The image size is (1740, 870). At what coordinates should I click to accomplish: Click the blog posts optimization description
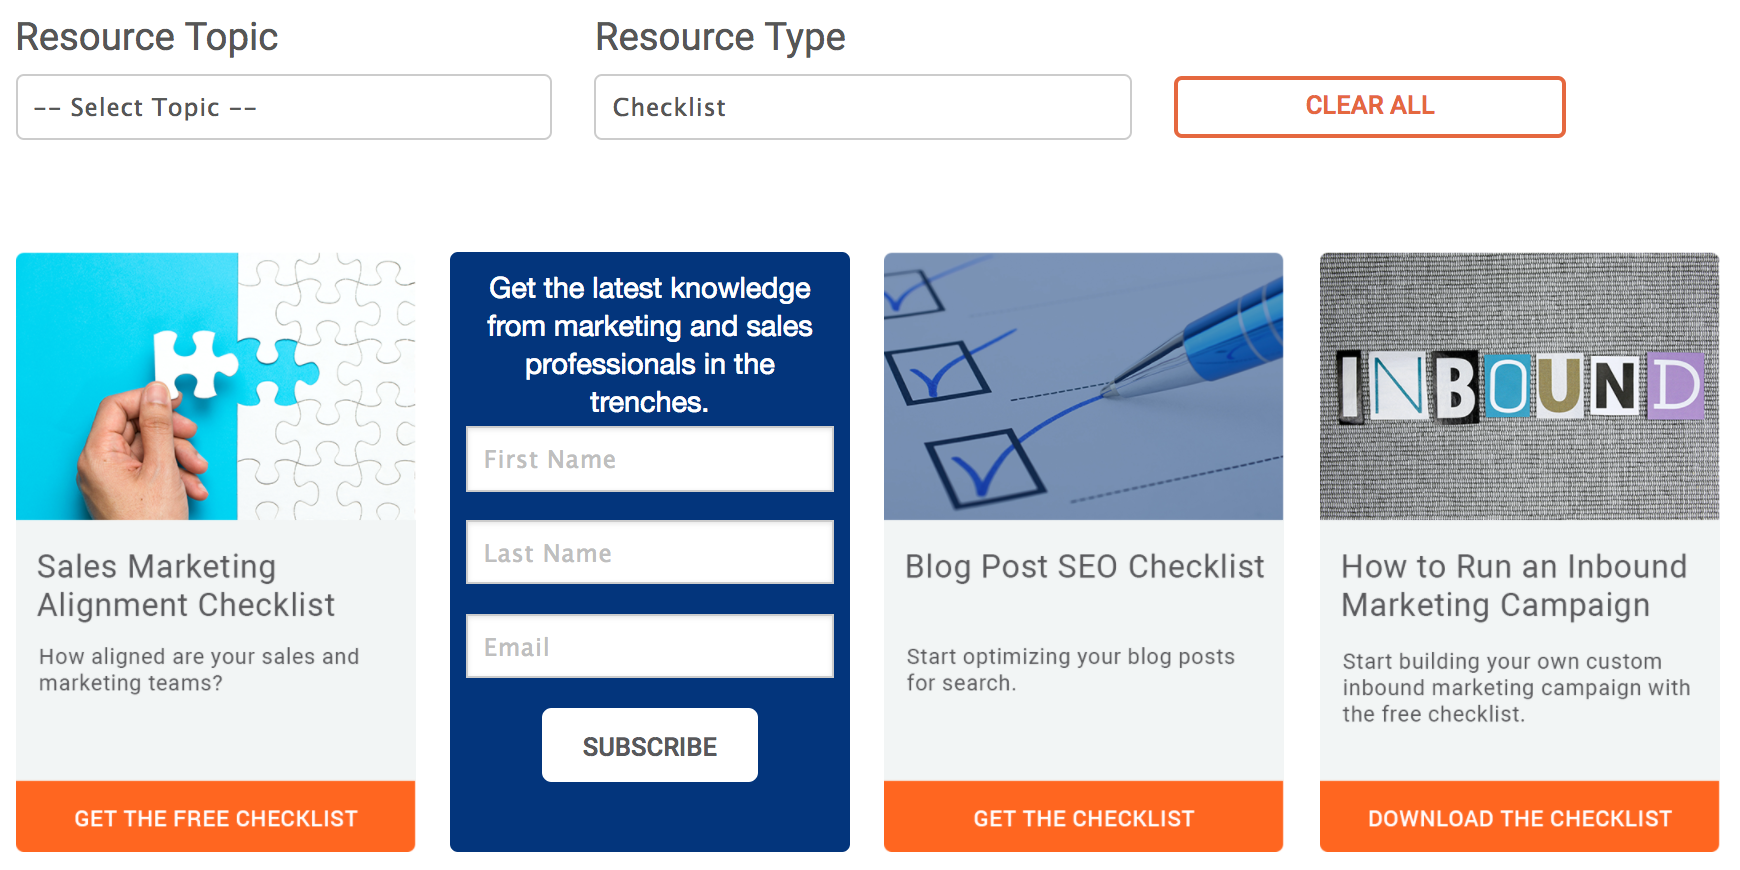click(x=1070, y=670)
